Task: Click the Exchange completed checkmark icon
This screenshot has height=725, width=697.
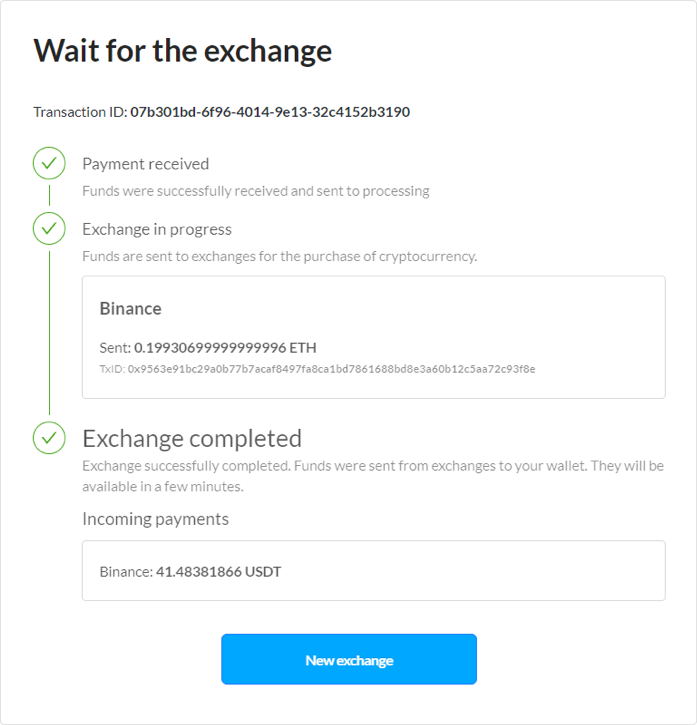Action: tap(49, 437)
